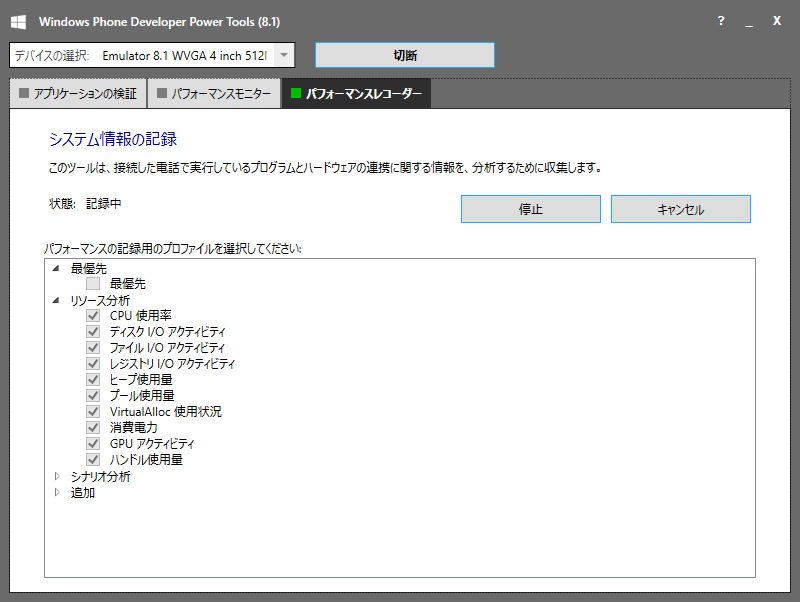
Task: Select the 追加 tree label
Action: [83, 493]
